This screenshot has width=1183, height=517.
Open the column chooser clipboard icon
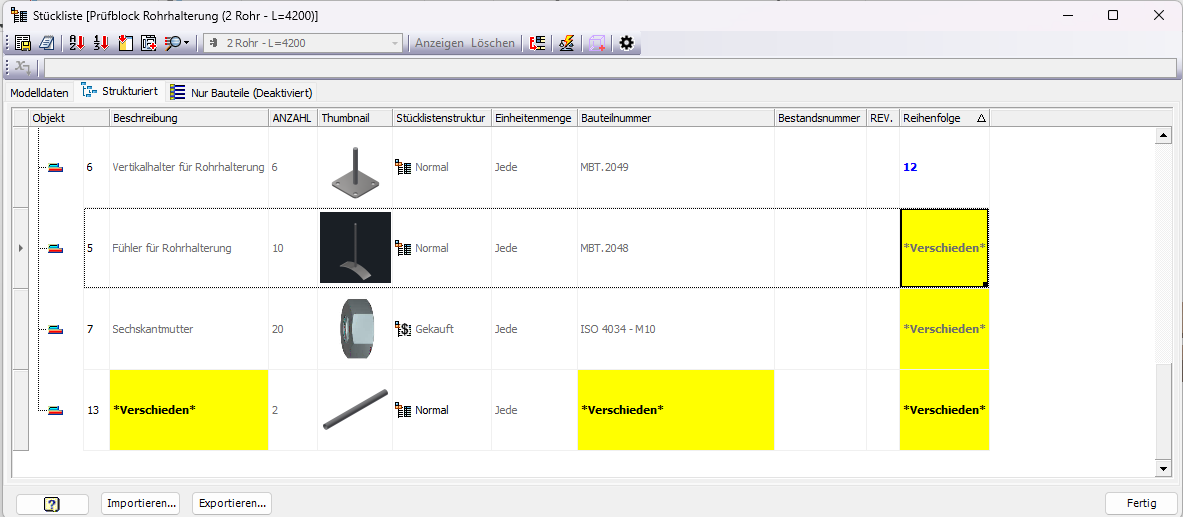[x=124, y=43]
